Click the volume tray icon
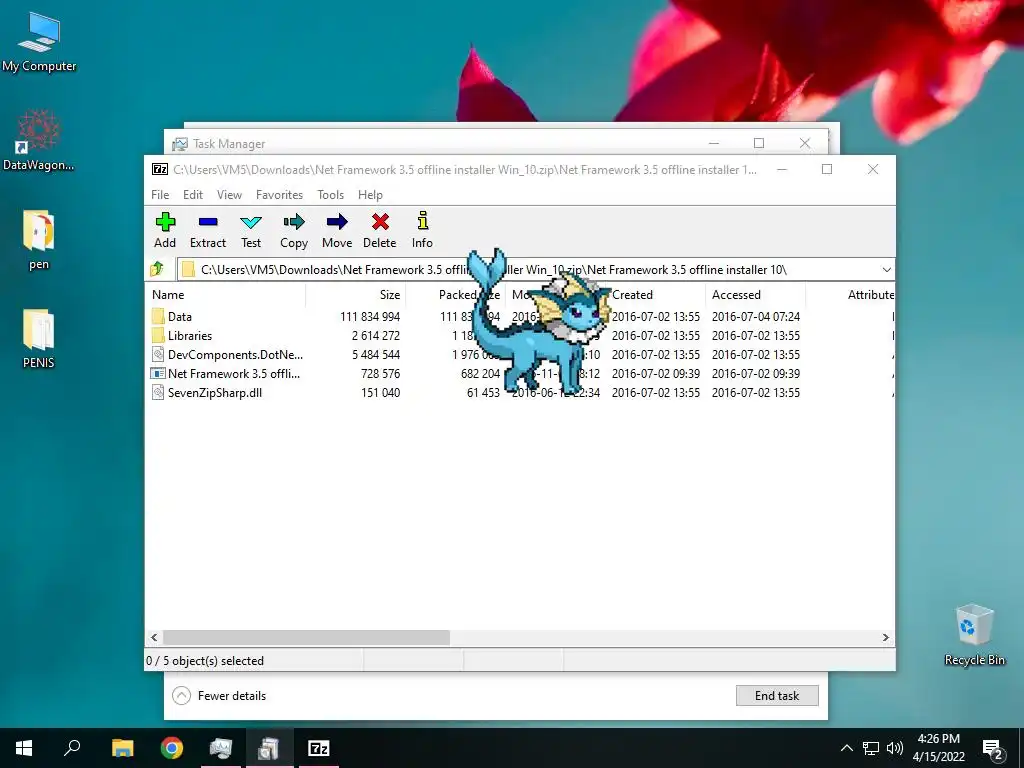 (x=895, y=748)
